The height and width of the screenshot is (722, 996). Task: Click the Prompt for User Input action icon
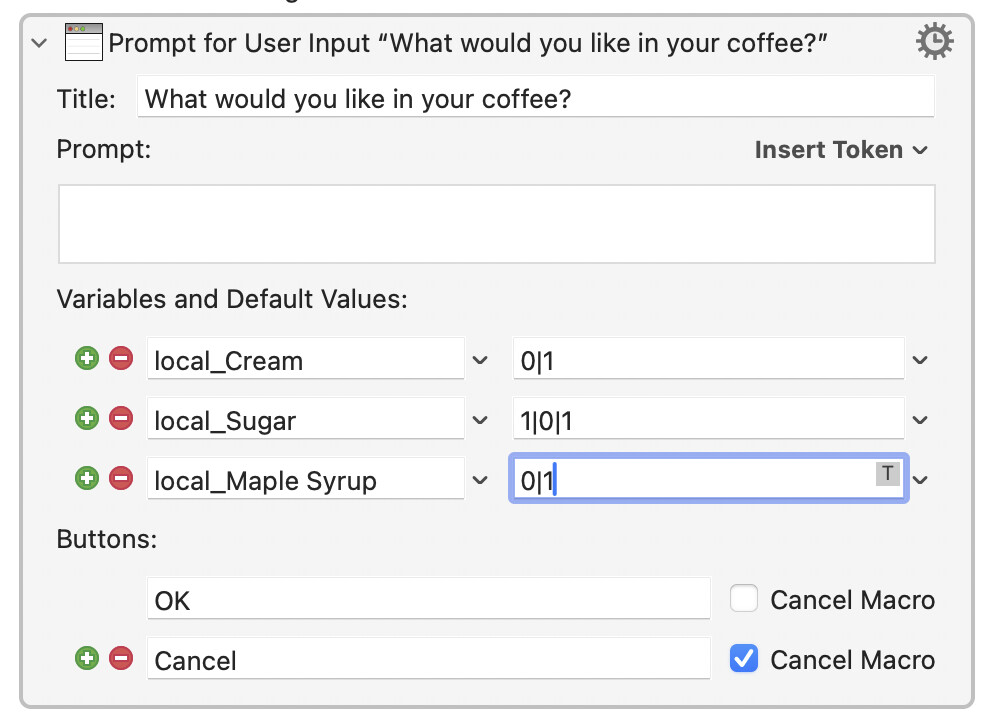(84, 43)
